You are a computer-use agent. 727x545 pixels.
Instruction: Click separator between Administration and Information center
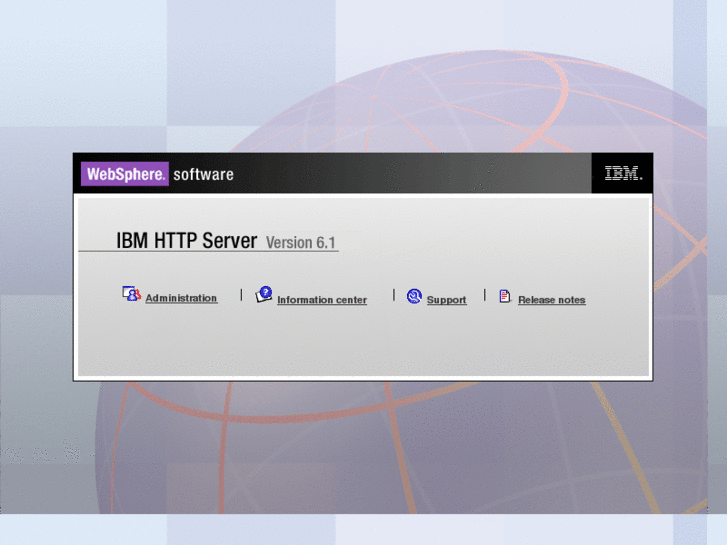tap(241, 295)
